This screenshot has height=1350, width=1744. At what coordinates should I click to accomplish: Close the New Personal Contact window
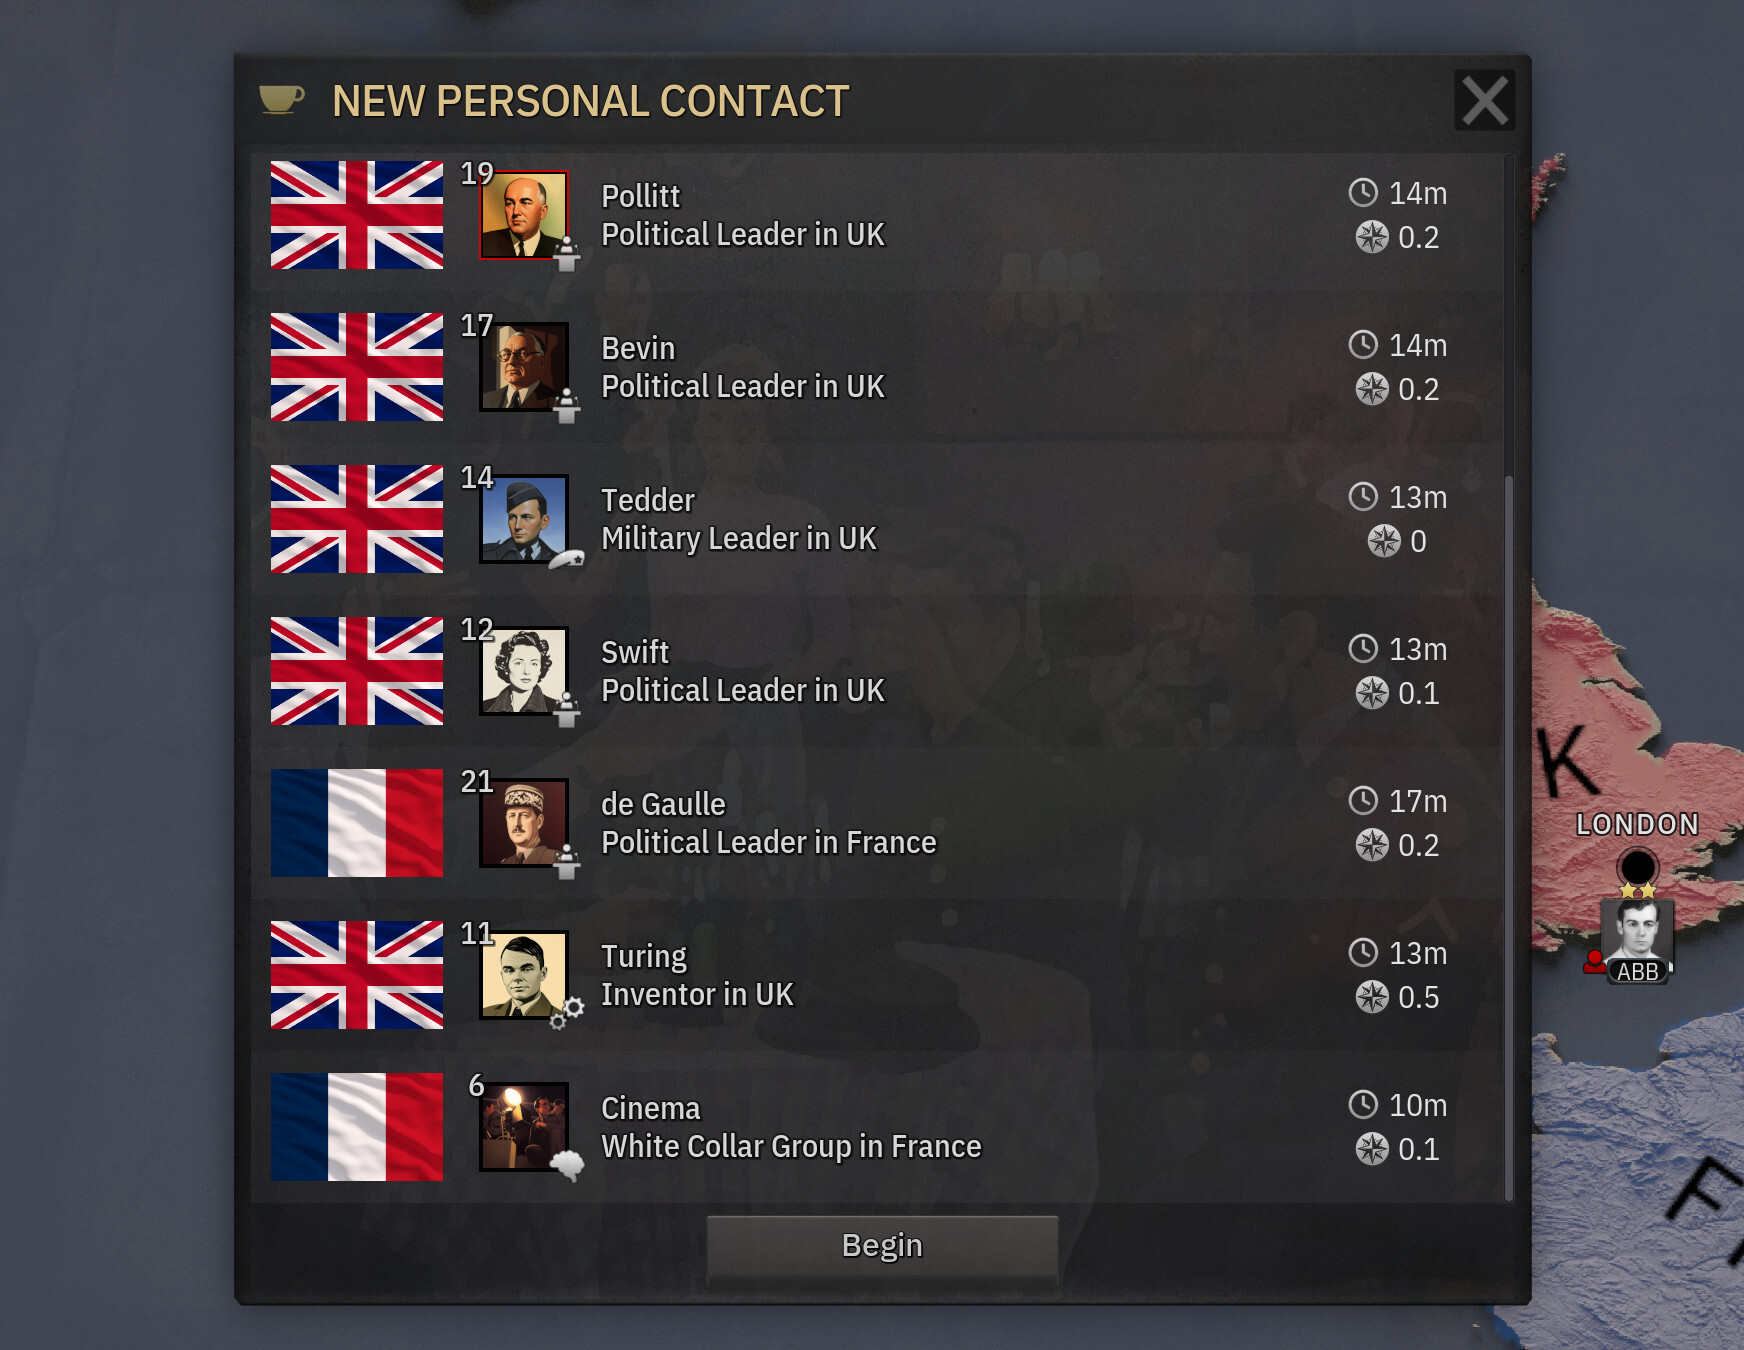coord(1485,100)
